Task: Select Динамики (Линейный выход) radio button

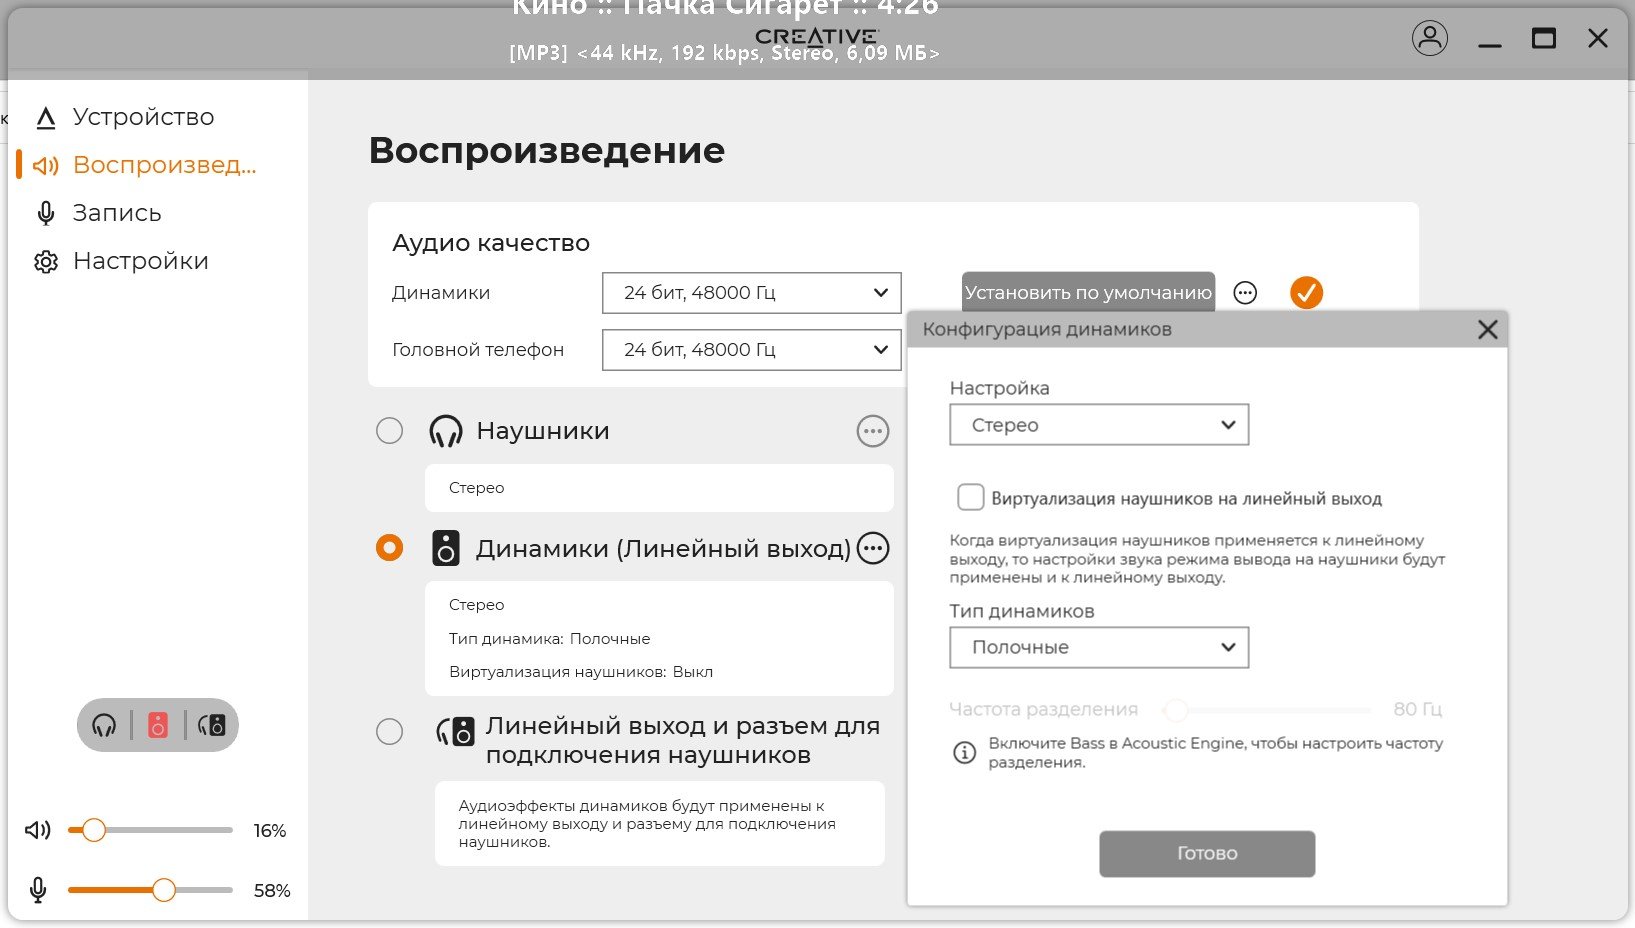Action: coord(389,548)
